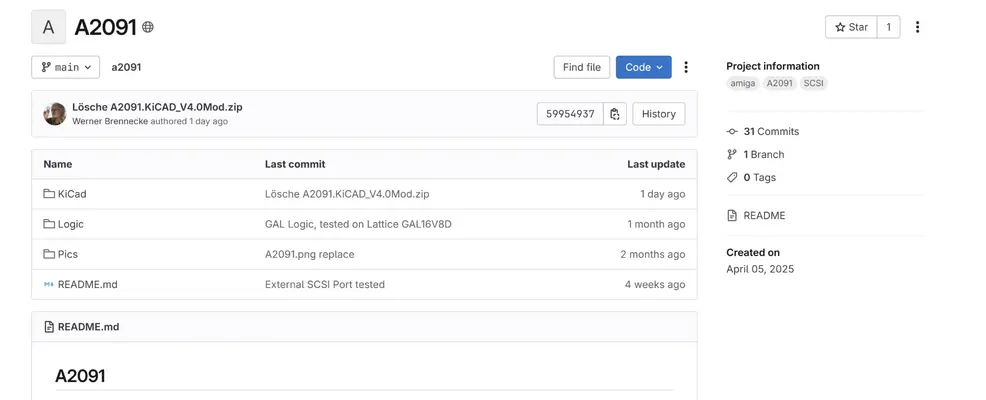Image resolution: width=986 pixels, height=400 pixels.
Task: Click the sidebar README document icon
Action: [732, 215]
